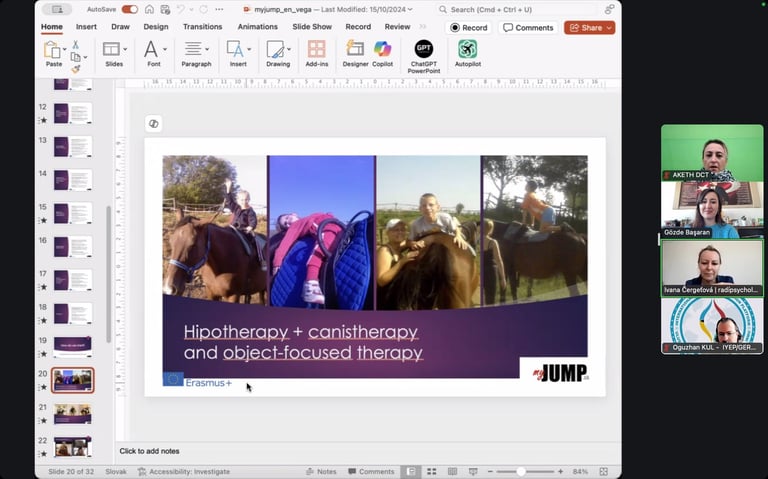Open the Drawing tools icon
This screenshot has height=479, width=768.
[275, 49]
